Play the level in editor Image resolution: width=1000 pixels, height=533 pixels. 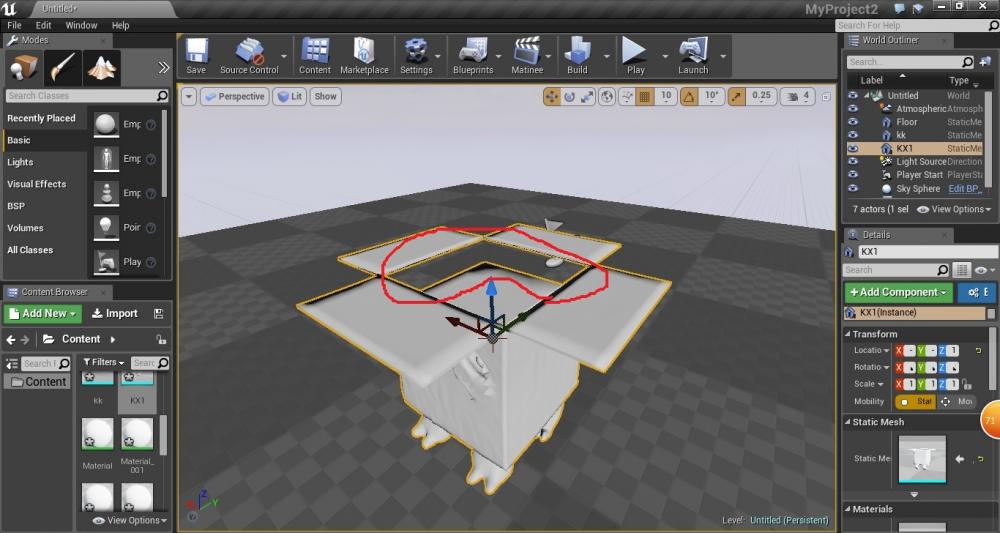[635, 56]
